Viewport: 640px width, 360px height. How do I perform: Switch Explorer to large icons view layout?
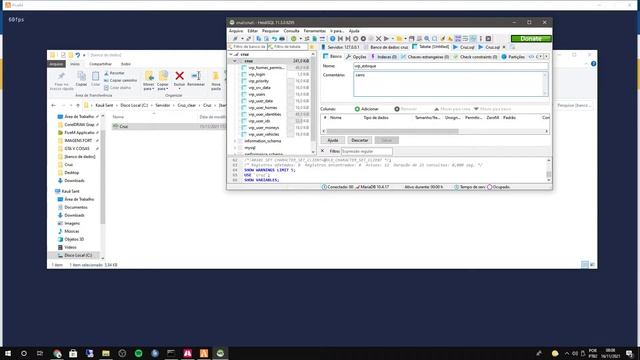pos(592,265)
